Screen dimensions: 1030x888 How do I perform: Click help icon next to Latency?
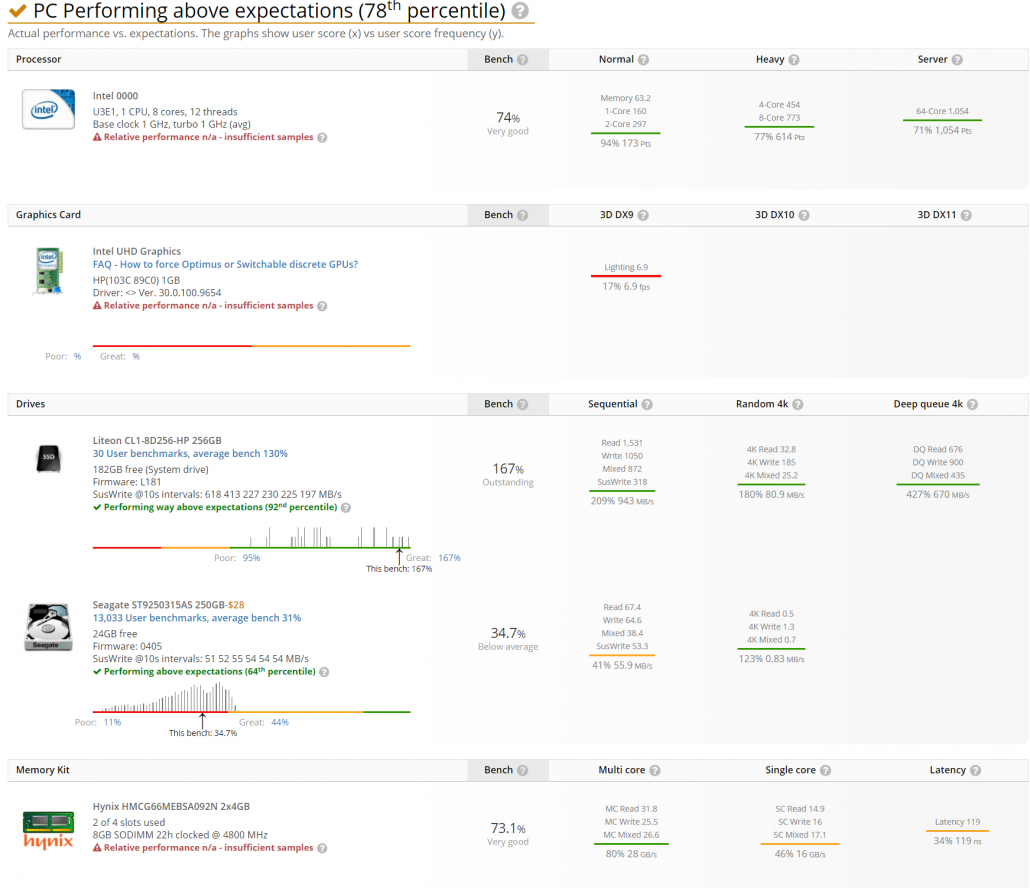coord(976,771)
